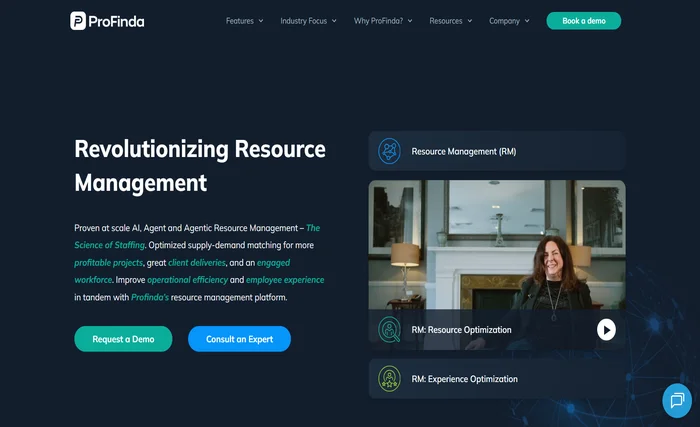Open the Features menu

pyautogui.click(x=240, y=21)
